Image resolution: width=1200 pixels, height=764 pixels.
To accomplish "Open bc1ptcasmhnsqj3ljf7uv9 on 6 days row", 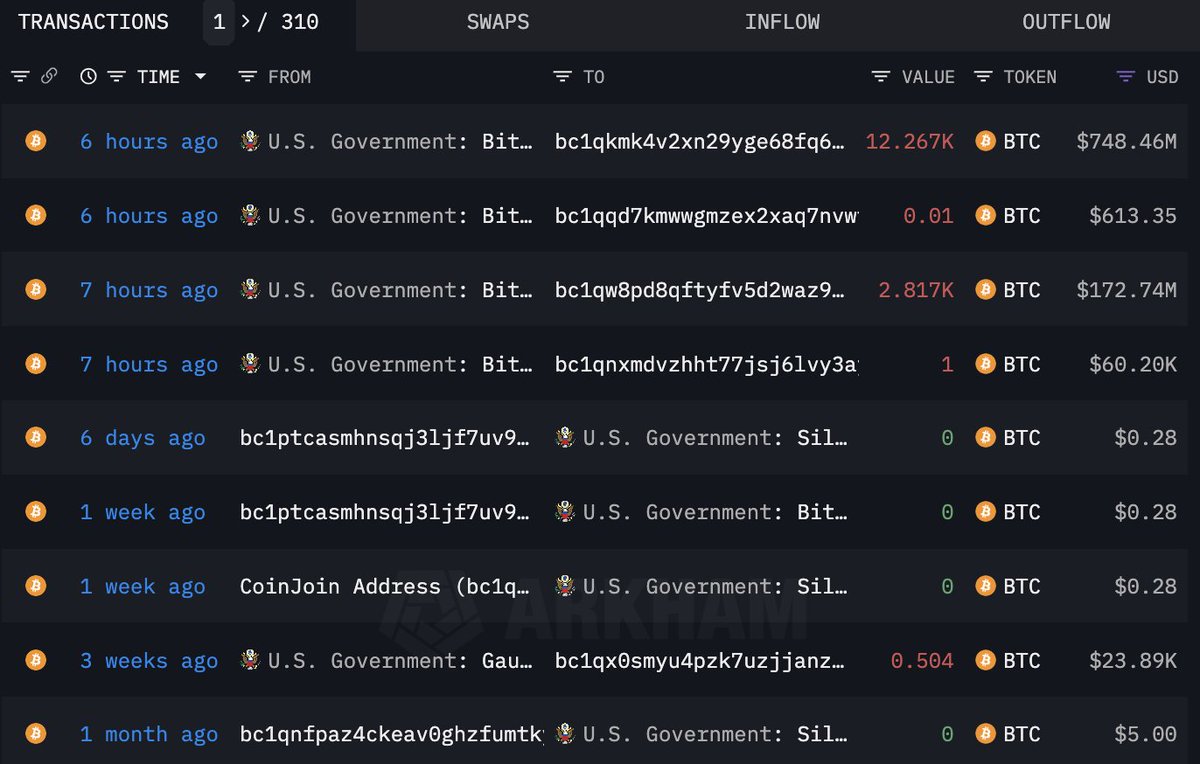I will 385,439.
